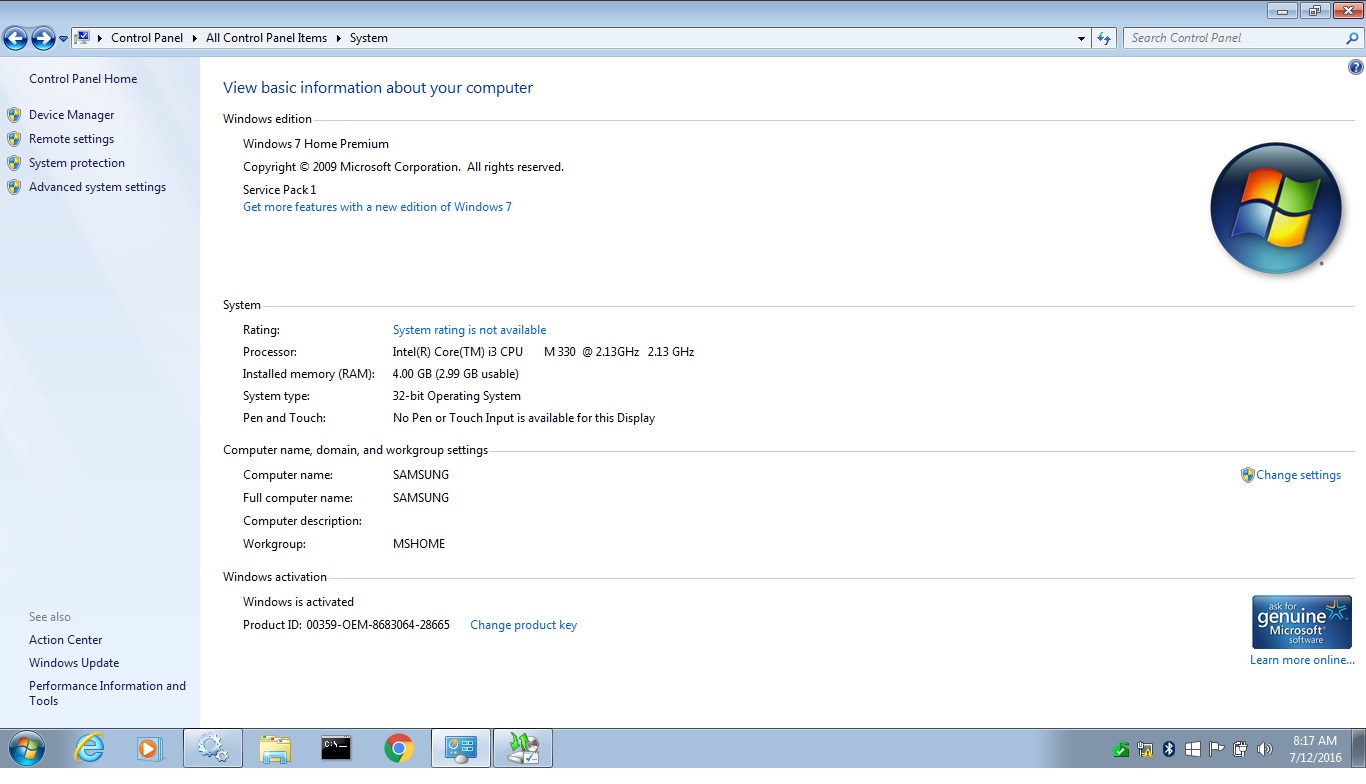Click the Show desktop strip beside the clock
The width and height of the screenshot is (1366, 784).
pyautogui.click(x=1359, y=748)
